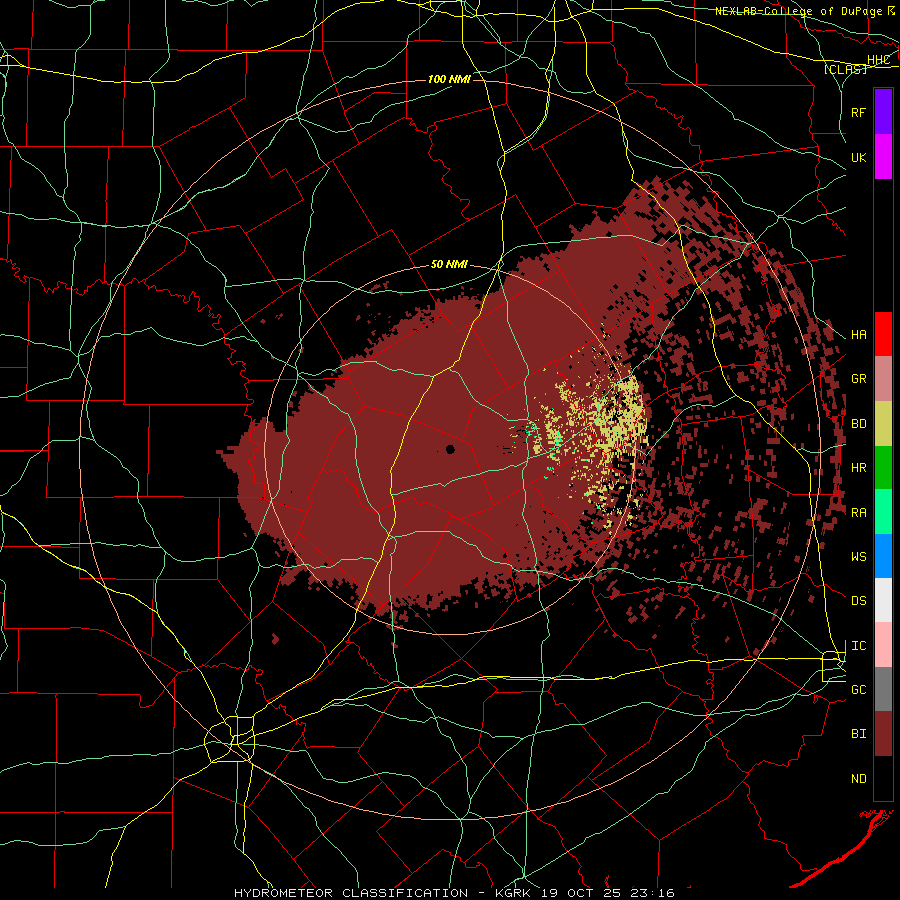Click the 'BI' legend label
900x900 pixels.
(x=858, y=734)
